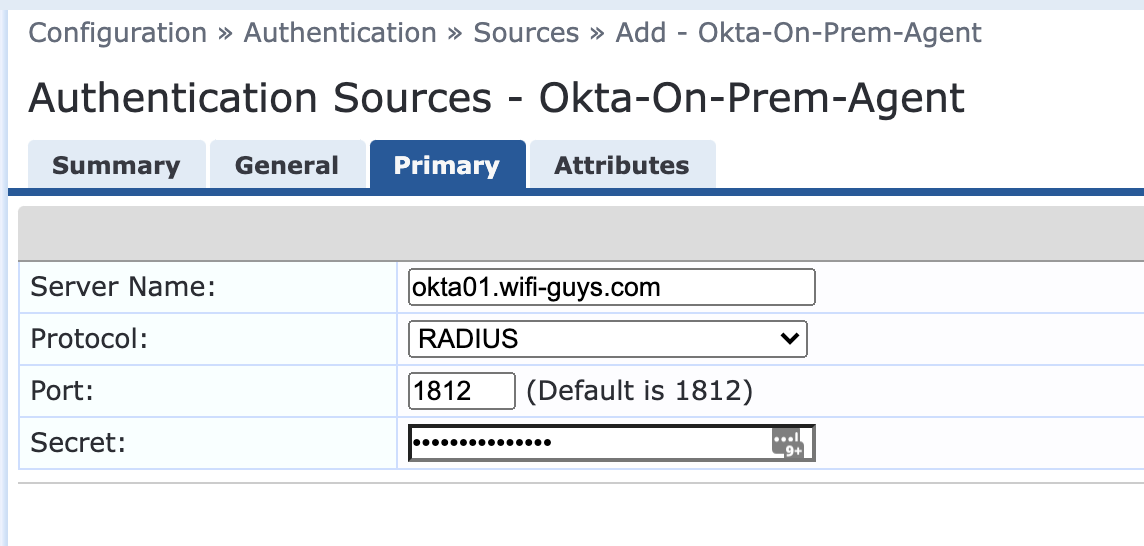Go back to Sources via breadcrumb

pos(526,33)
